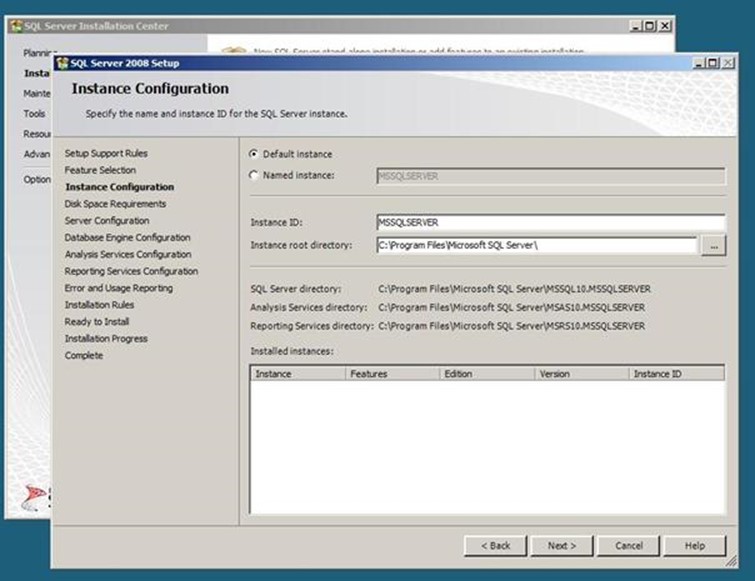Click the SQL Server Installation Center title icon
Viewport: 755px width, 581px height.
(x=17, y=26)
